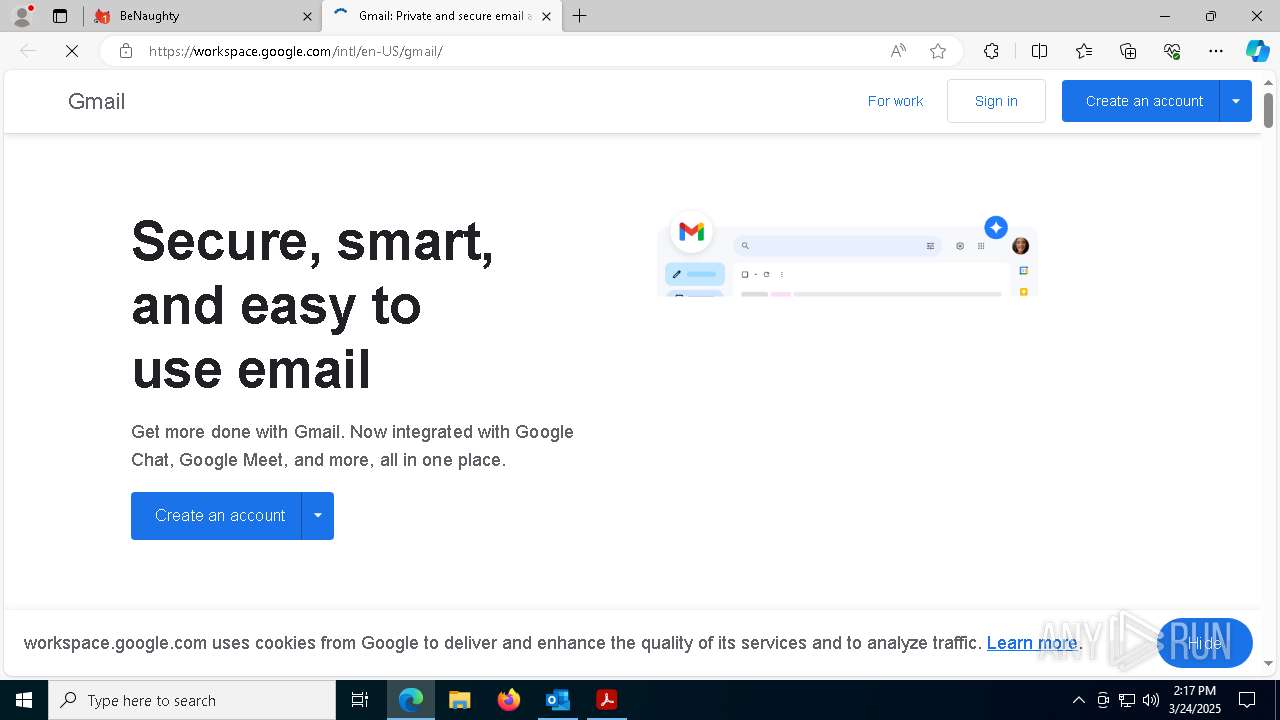Click the Sign in button
Viewport: 1280px width, 720px height.
tap(996, 101)
